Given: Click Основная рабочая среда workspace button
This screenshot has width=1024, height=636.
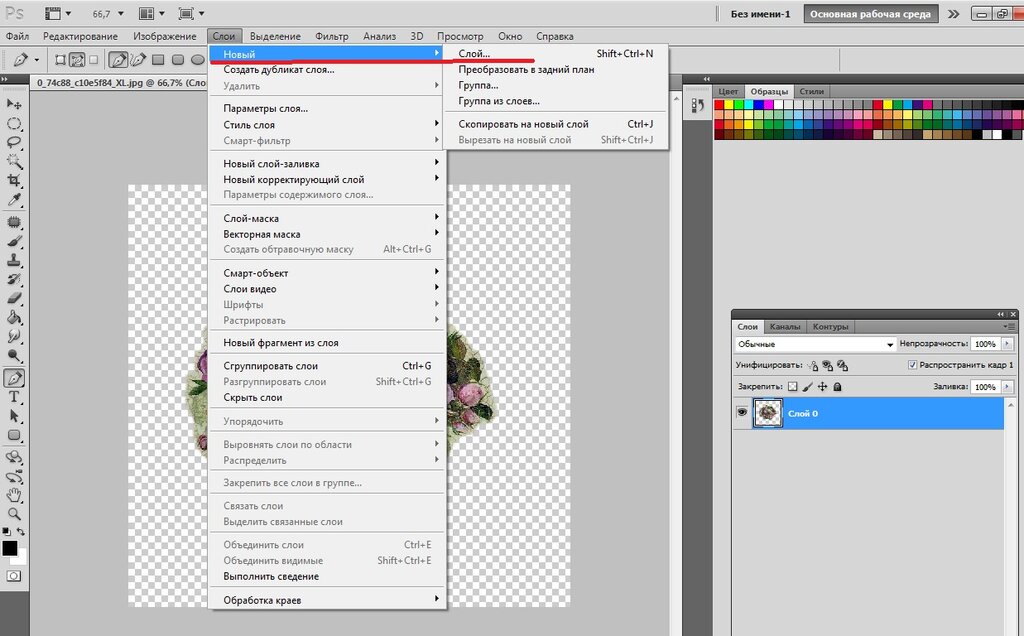Looking at the screenshot, I should click(871, 14).
